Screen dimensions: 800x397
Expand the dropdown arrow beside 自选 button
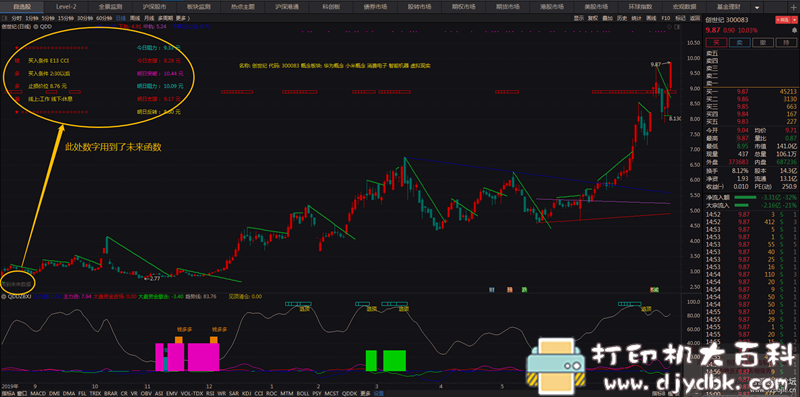coord(794,20)
